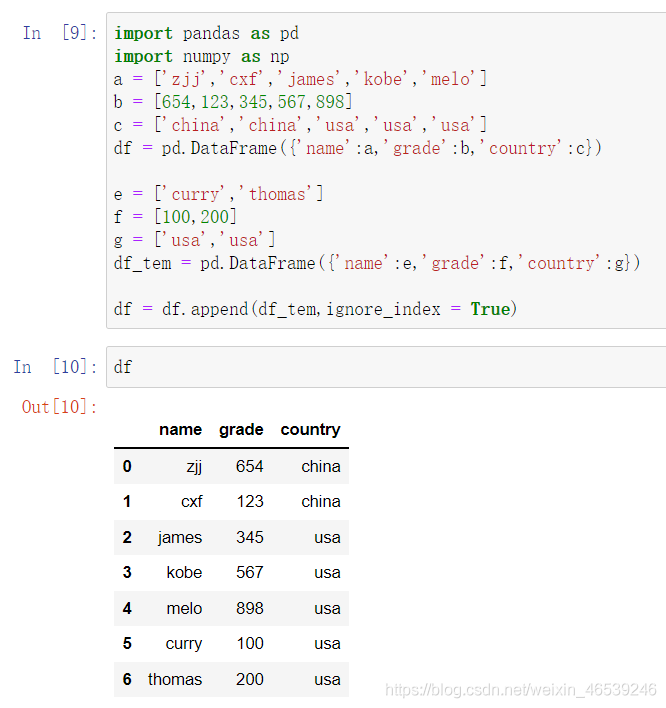The height and width of the screenshot is (708, 666).
Task: Click the line 'g = ['usa','usa']'
Action: (195, 240)
